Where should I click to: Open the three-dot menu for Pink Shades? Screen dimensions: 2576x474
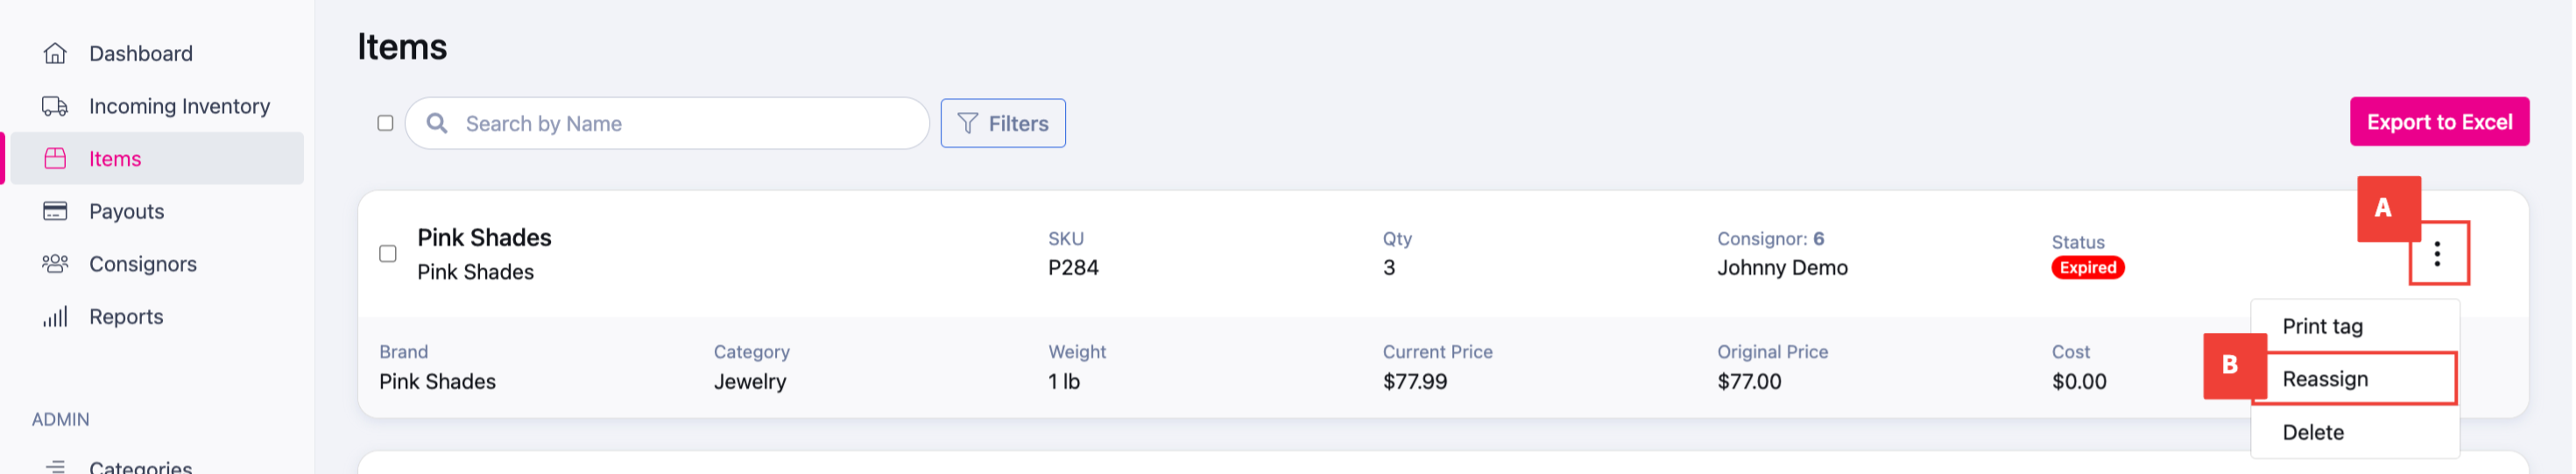[2437, 254]
